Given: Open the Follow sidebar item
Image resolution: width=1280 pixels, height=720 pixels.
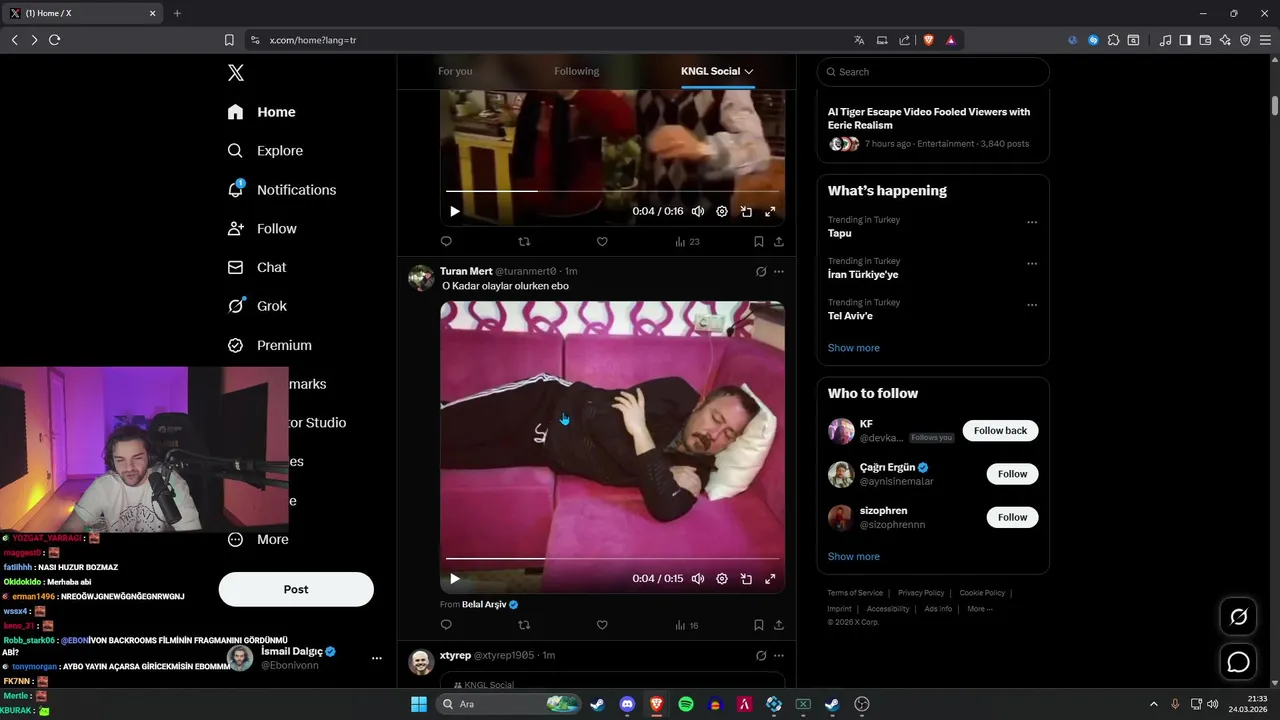Looking at the screenshot, I should (262, 229).
